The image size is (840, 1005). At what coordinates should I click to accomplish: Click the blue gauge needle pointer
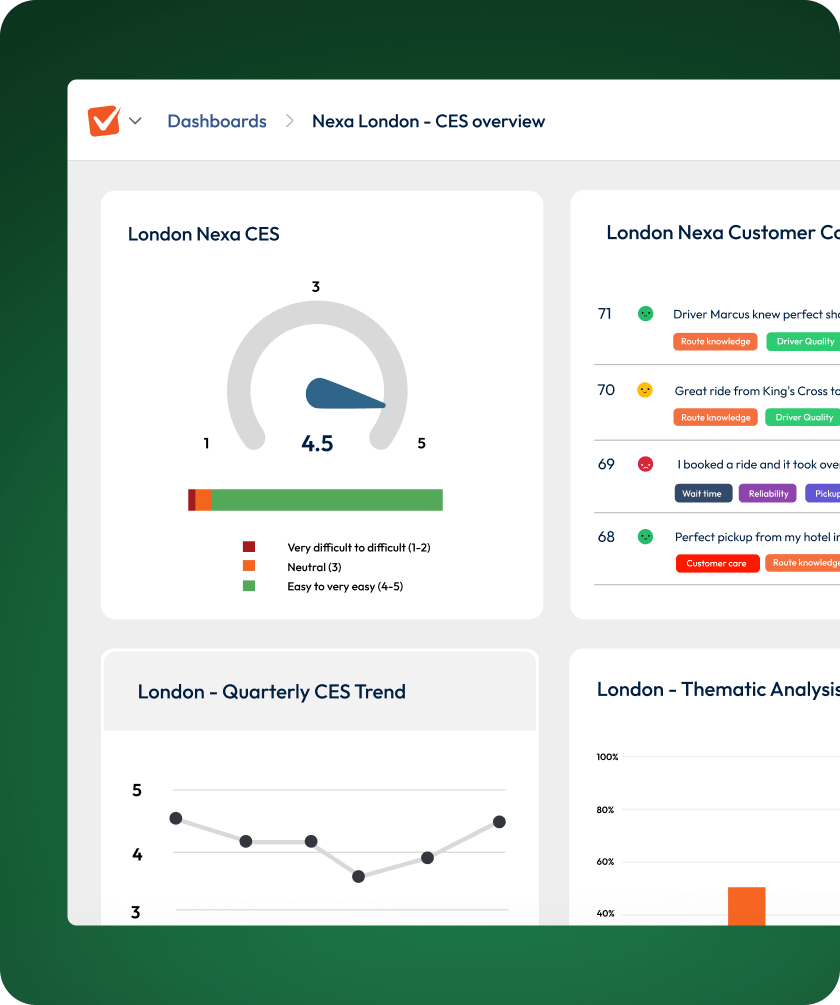coord(340,395)
